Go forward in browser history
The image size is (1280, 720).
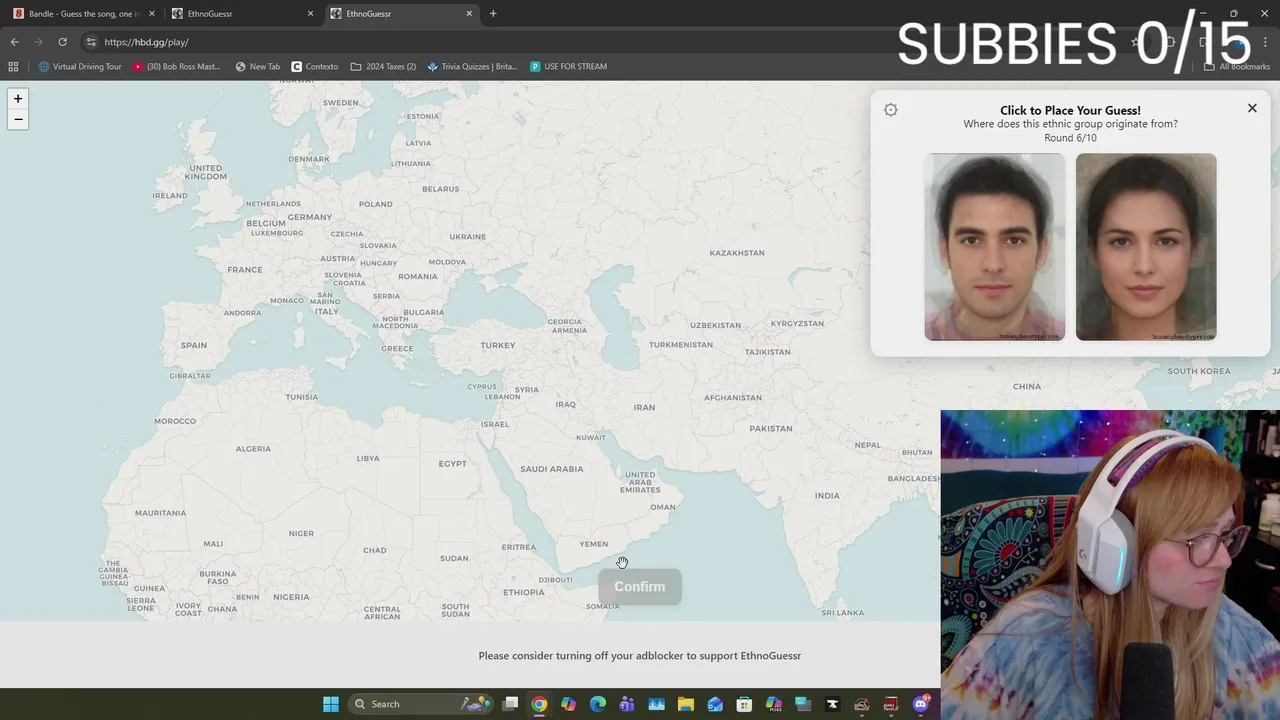tap(39, 42)
